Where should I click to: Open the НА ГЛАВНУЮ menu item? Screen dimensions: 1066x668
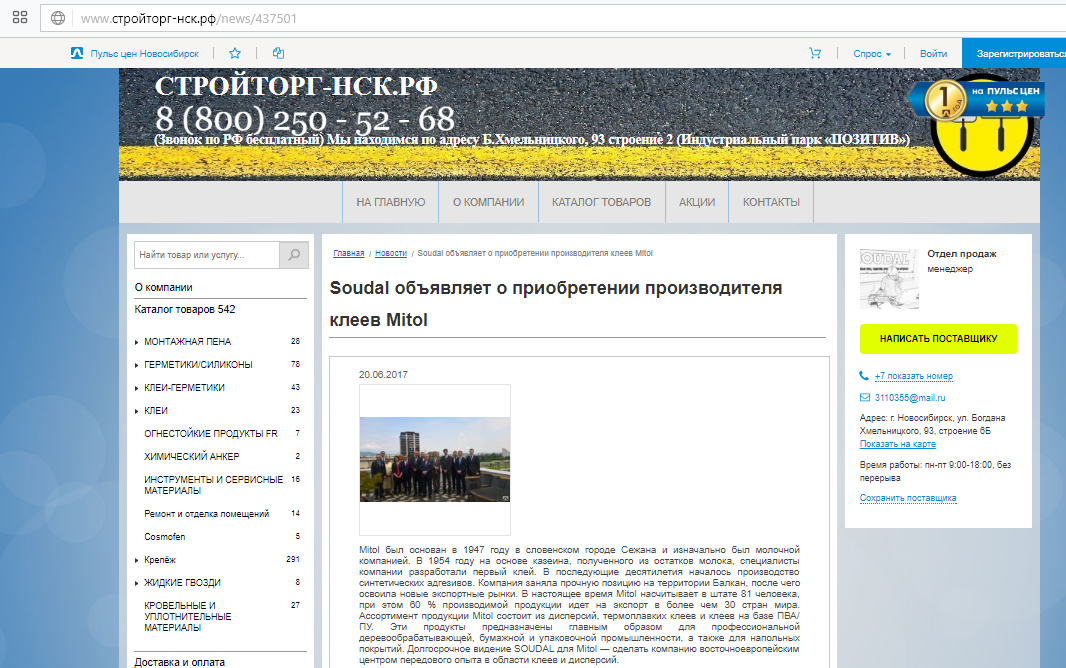click(x=391, y=202)
